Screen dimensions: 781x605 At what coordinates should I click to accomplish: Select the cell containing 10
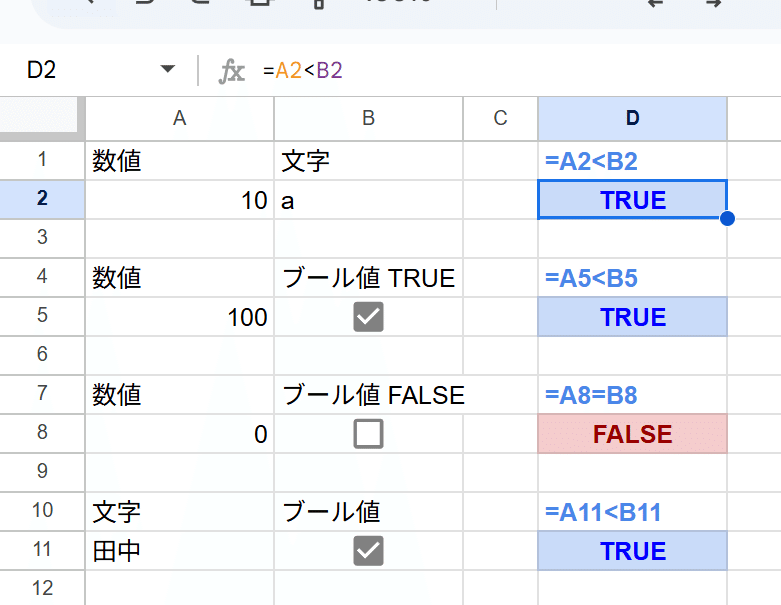point(180,200)
